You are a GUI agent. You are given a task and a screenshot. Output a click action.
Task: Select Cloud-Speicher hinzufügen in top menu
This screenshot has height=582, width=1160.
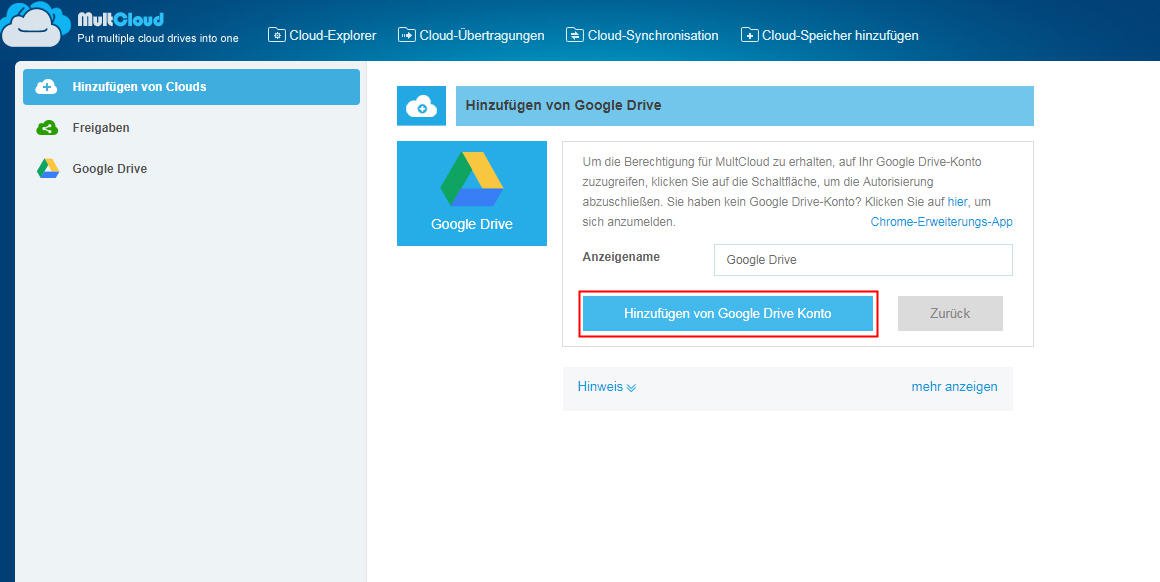click(829, 35)
